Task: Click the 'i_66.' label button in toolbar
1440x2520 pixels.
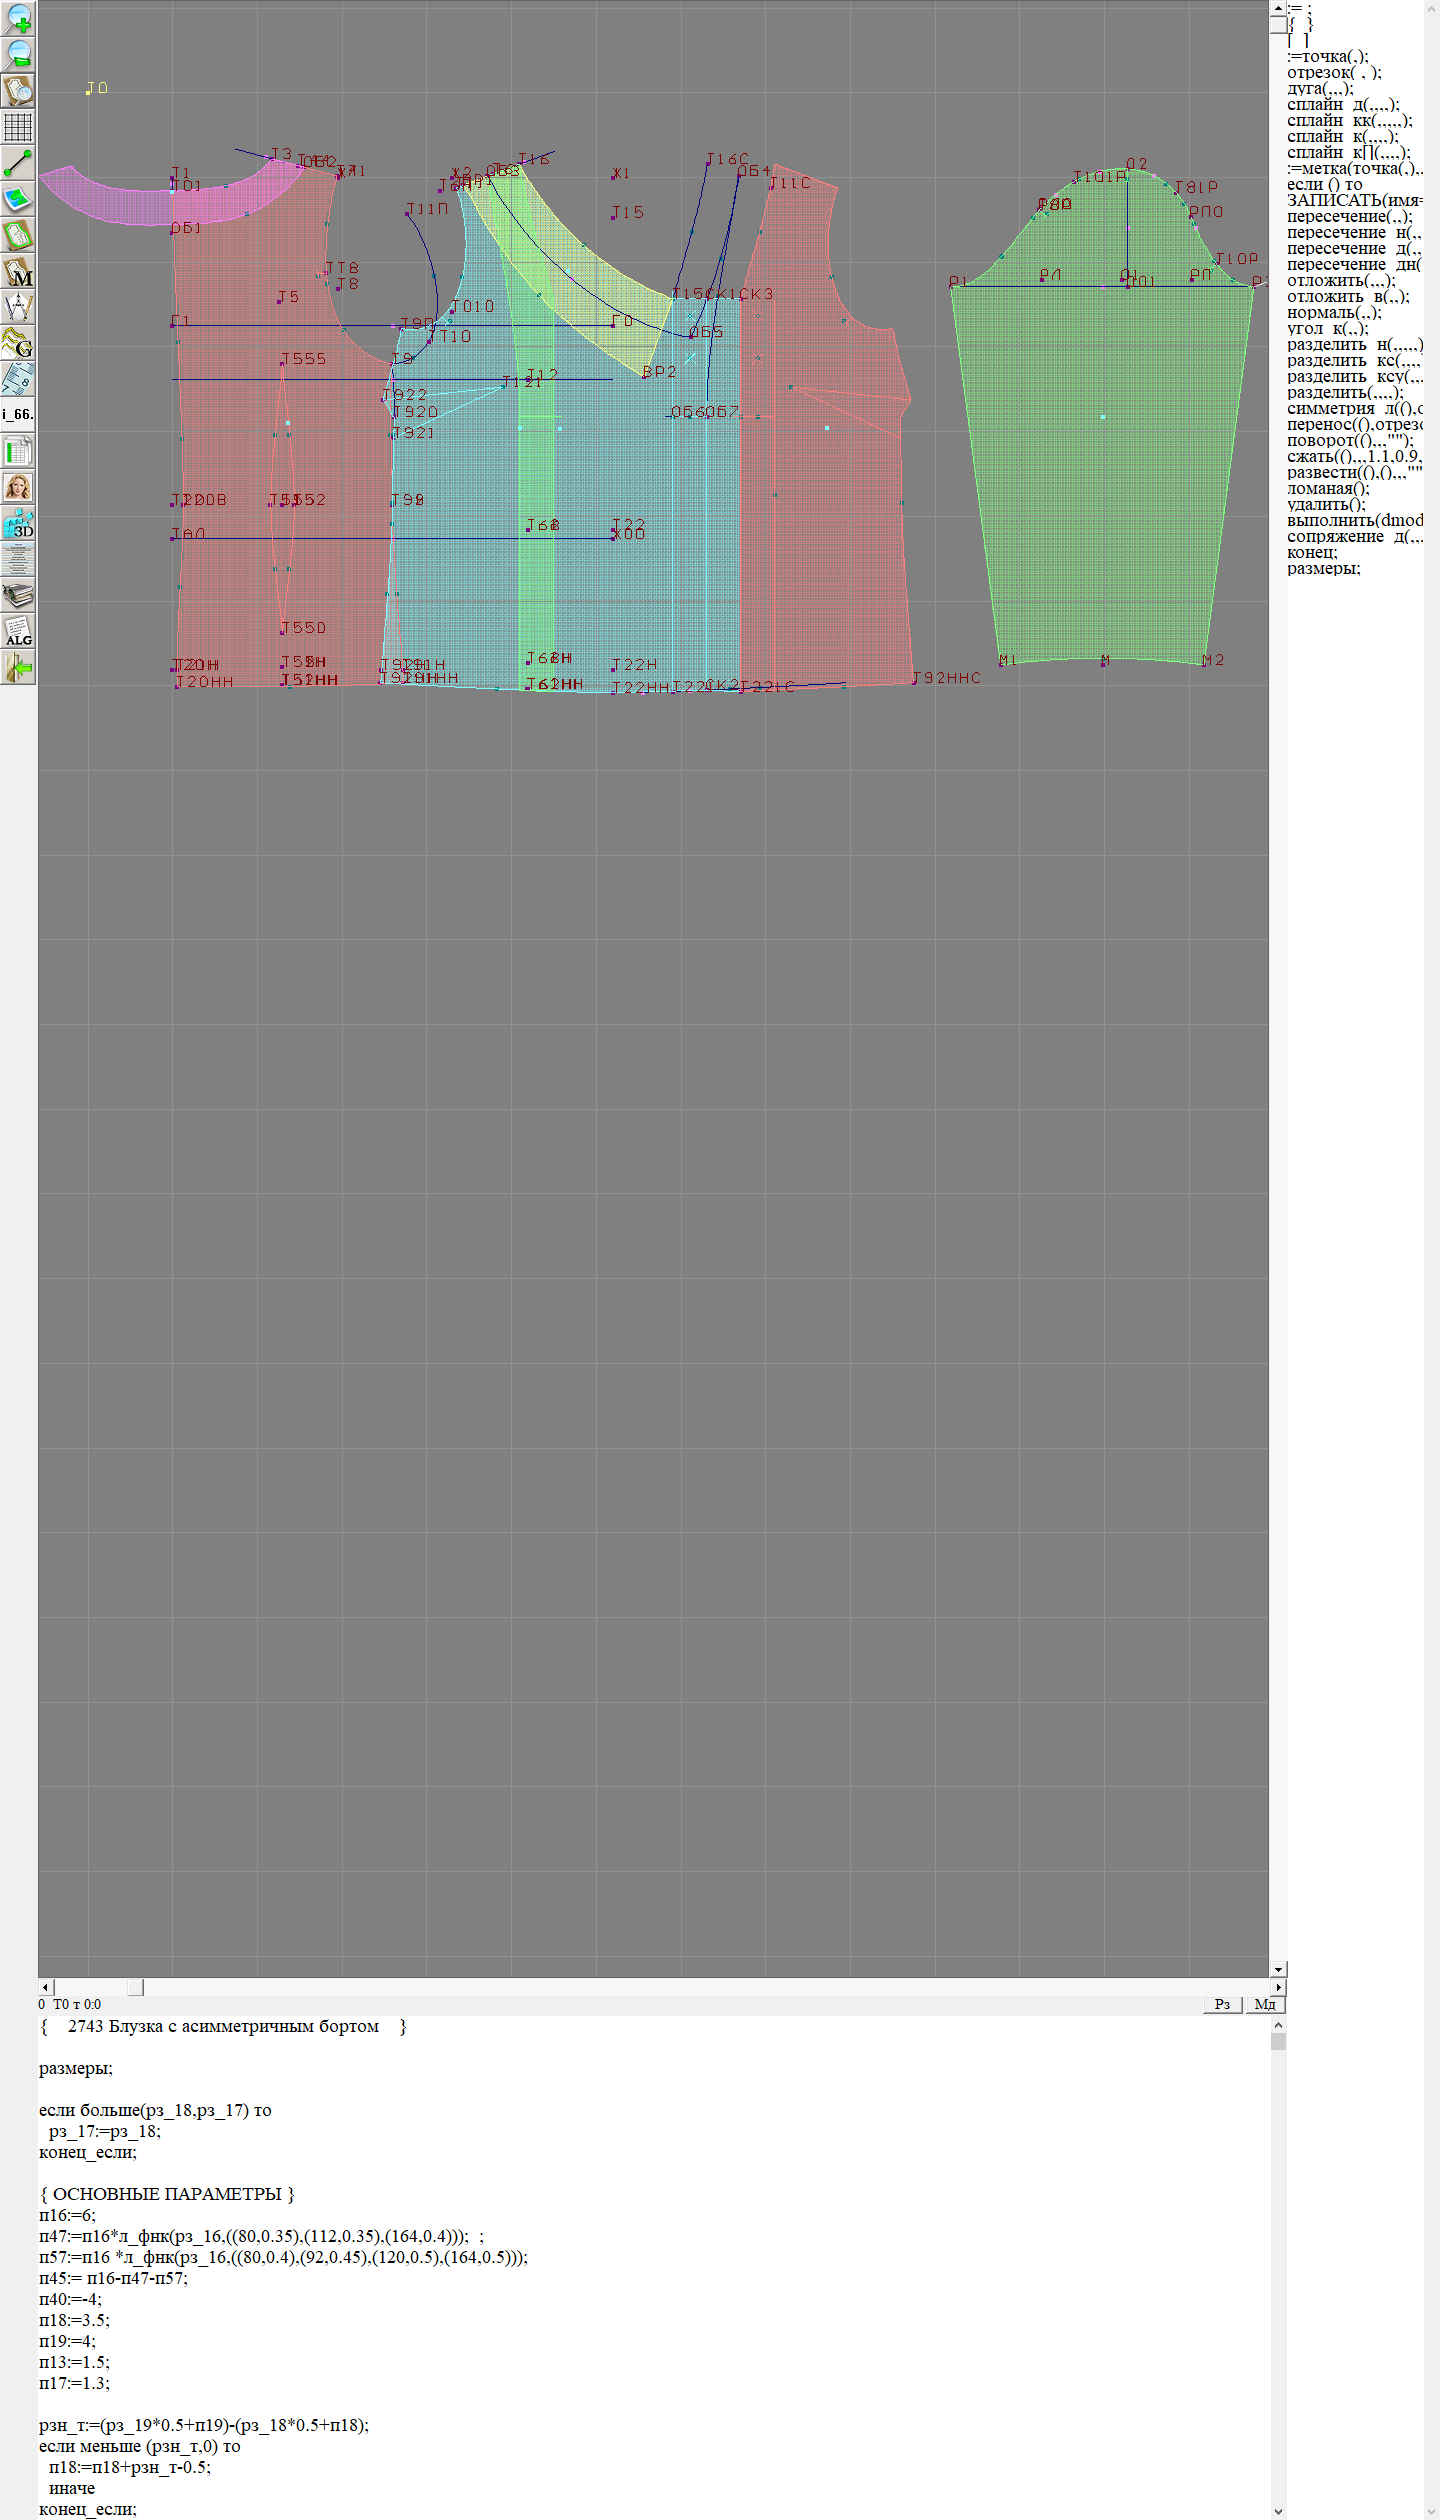Action: pyautogui.click(x=18, y=414)
